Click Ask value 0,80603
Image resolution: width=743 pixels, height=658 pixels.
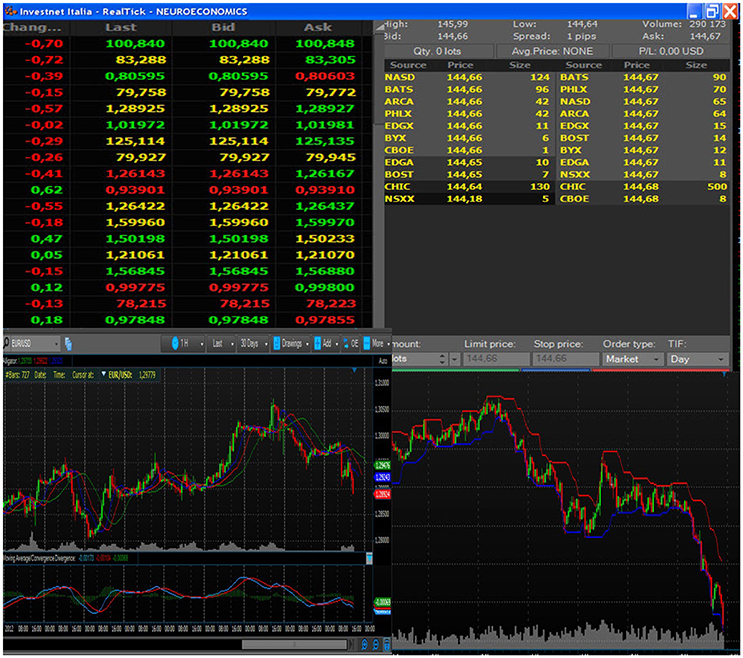pyautogui.click(x=325, y=76)
